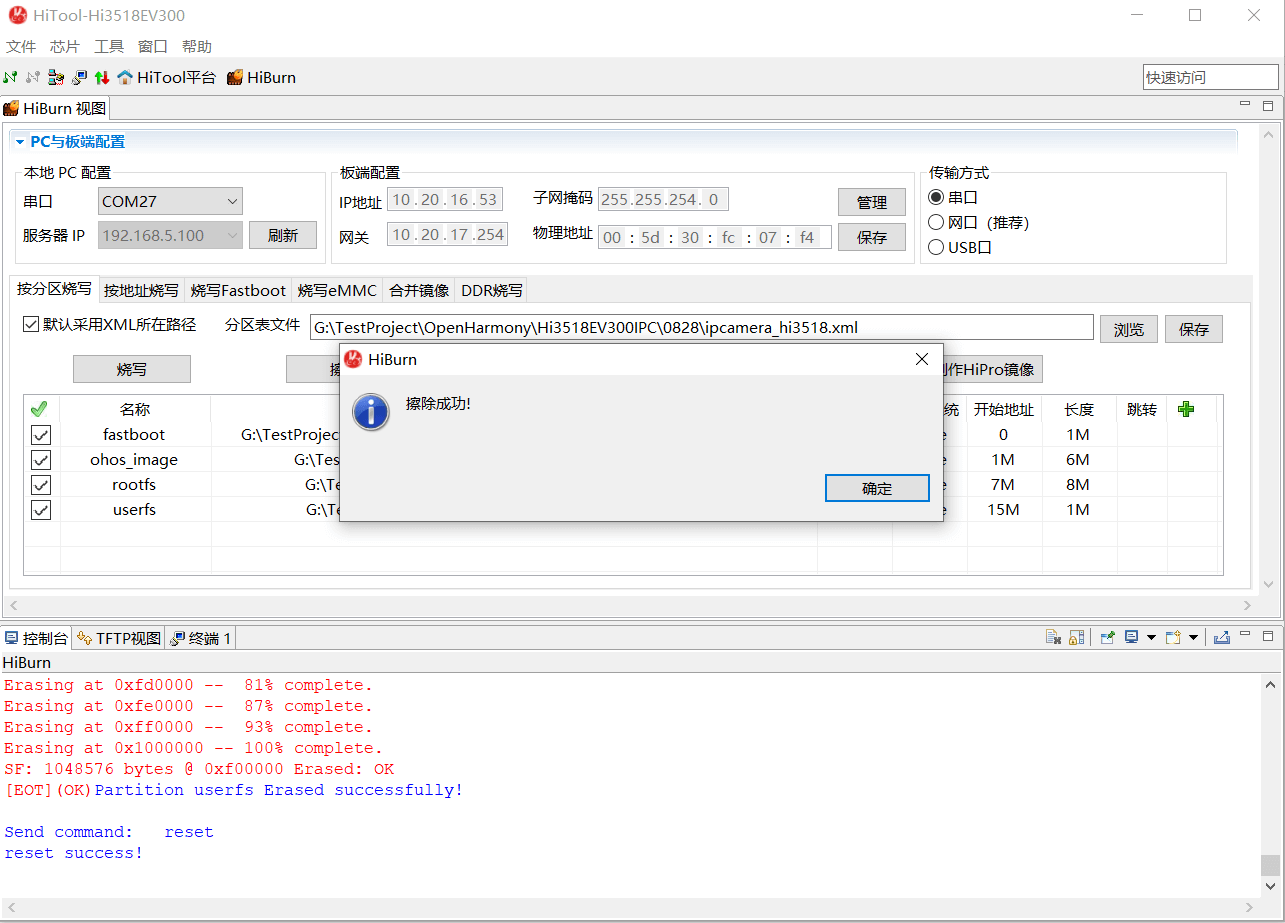
Task: Open the COM27 serial port dropdown
Action: [170, 201]
